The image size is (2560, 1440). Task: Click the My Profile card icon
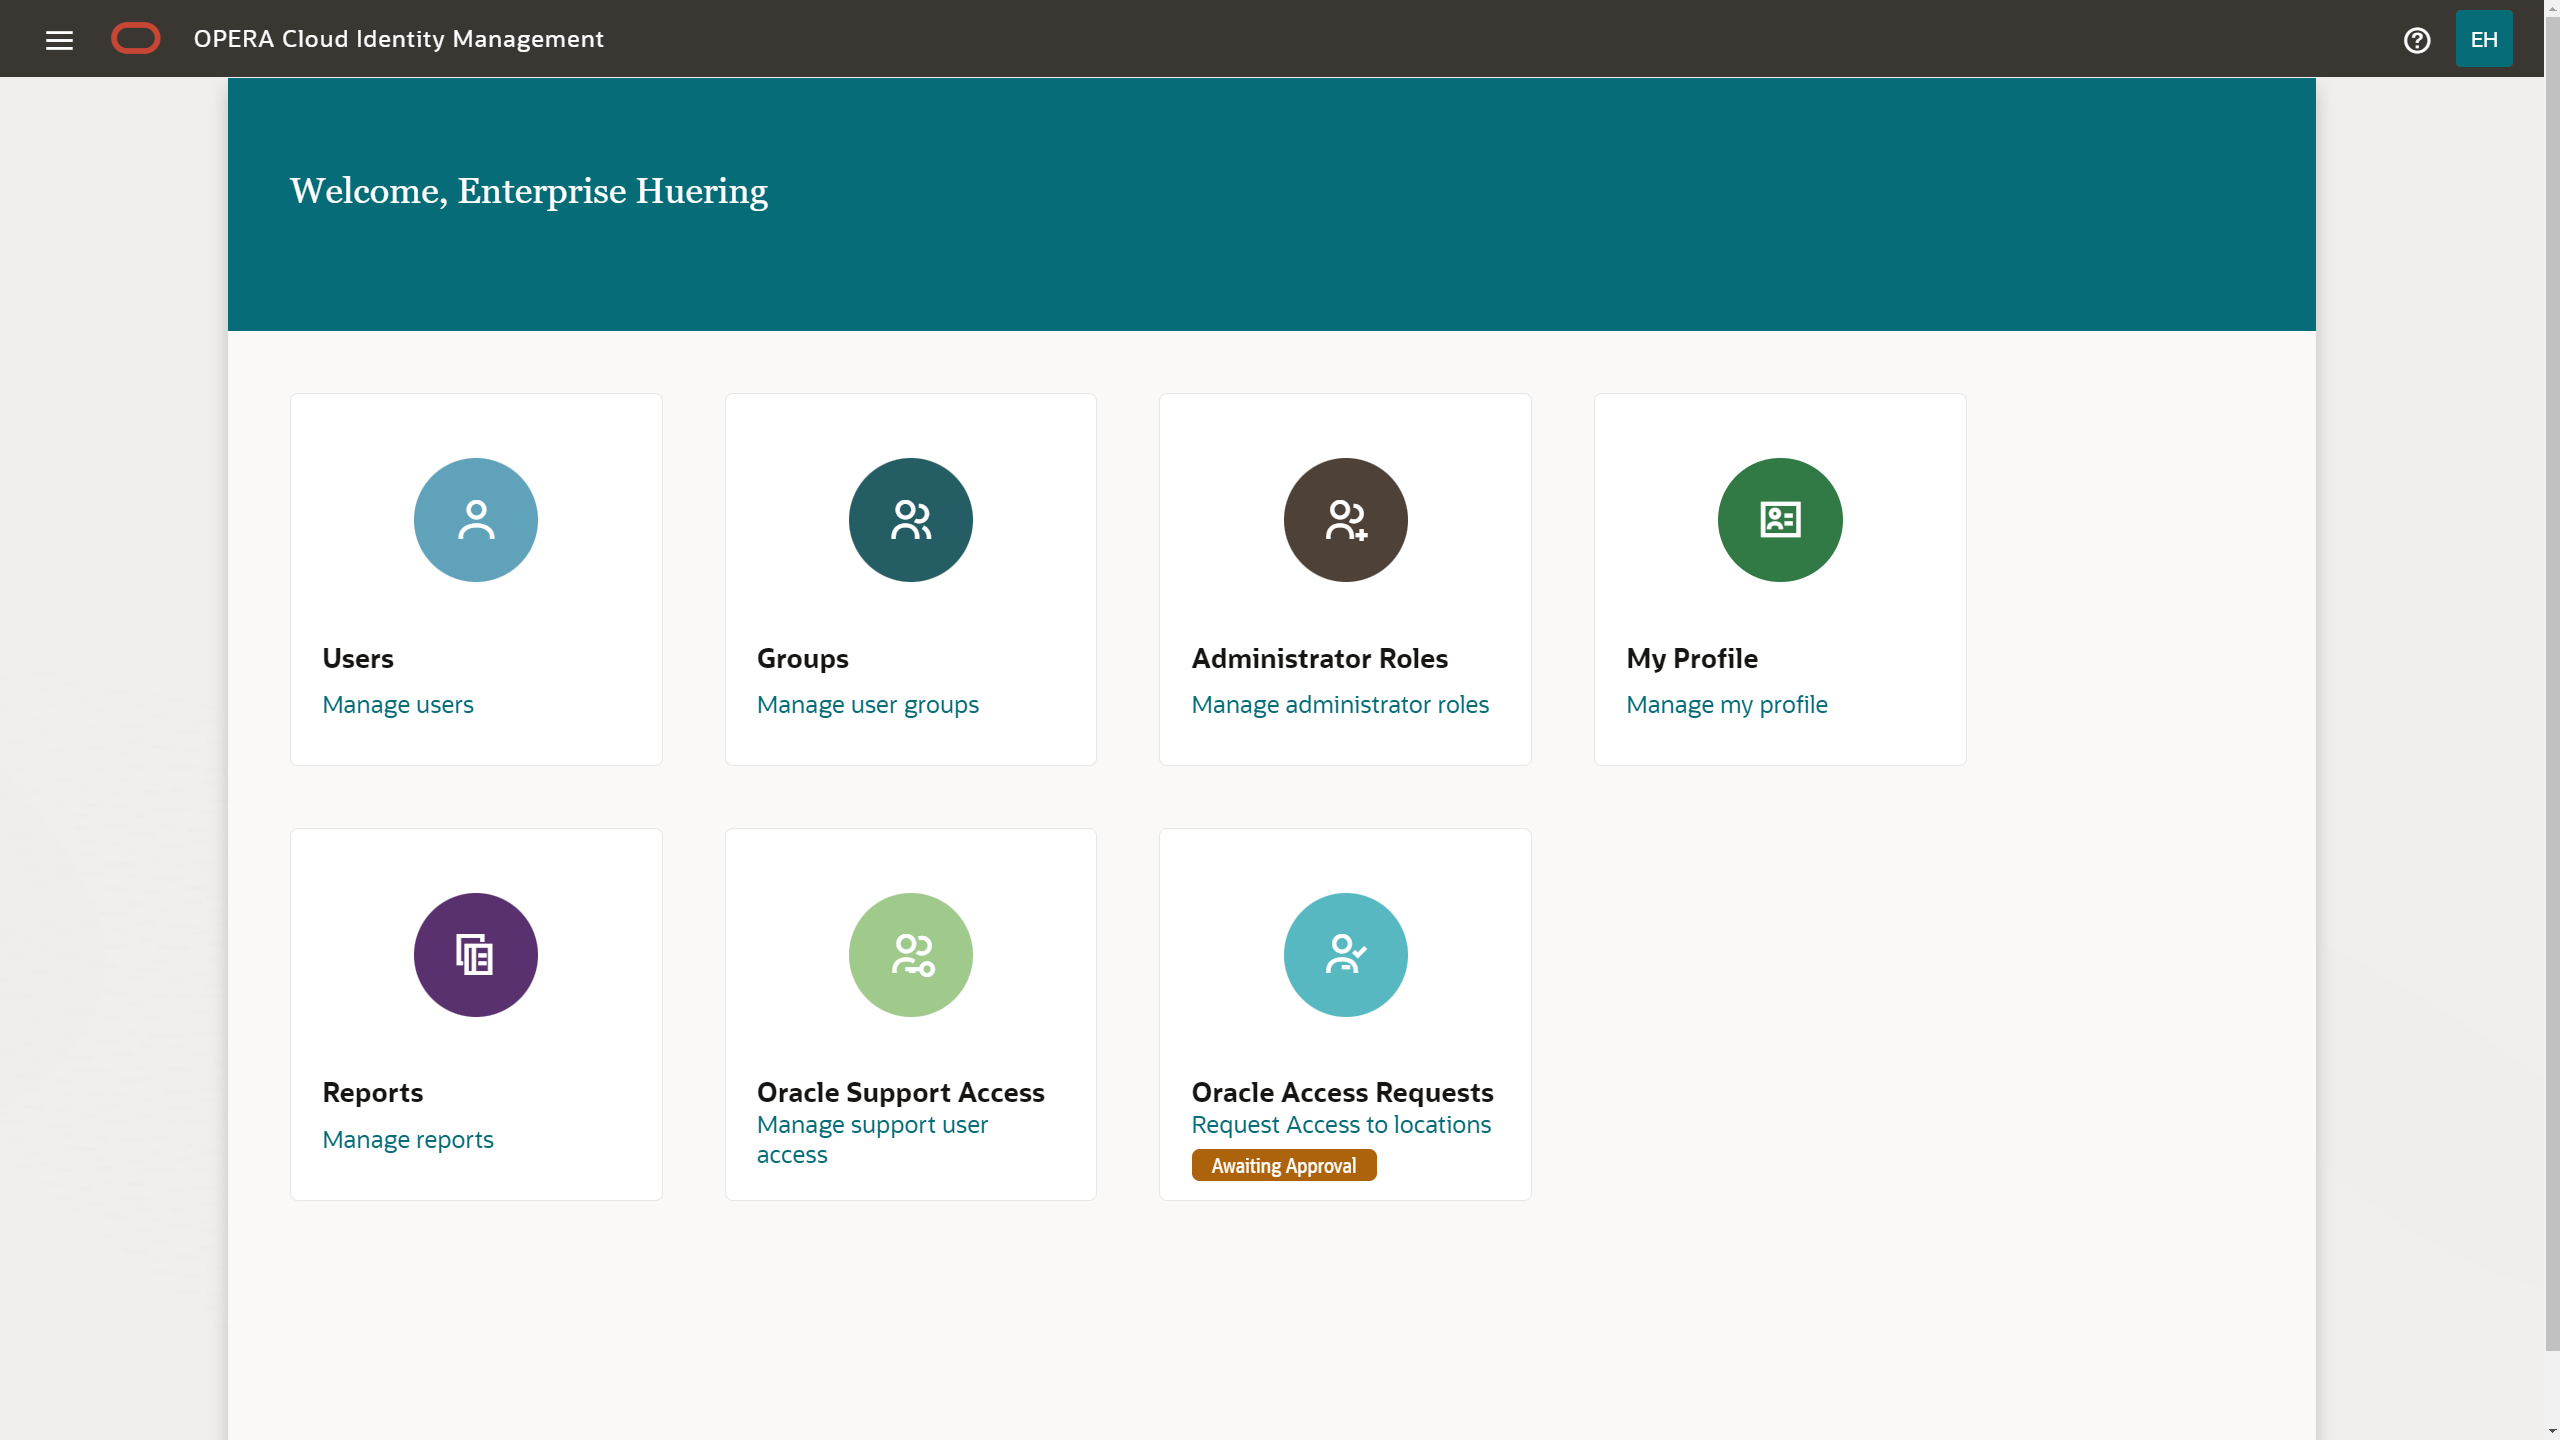tap(1779, 519)
